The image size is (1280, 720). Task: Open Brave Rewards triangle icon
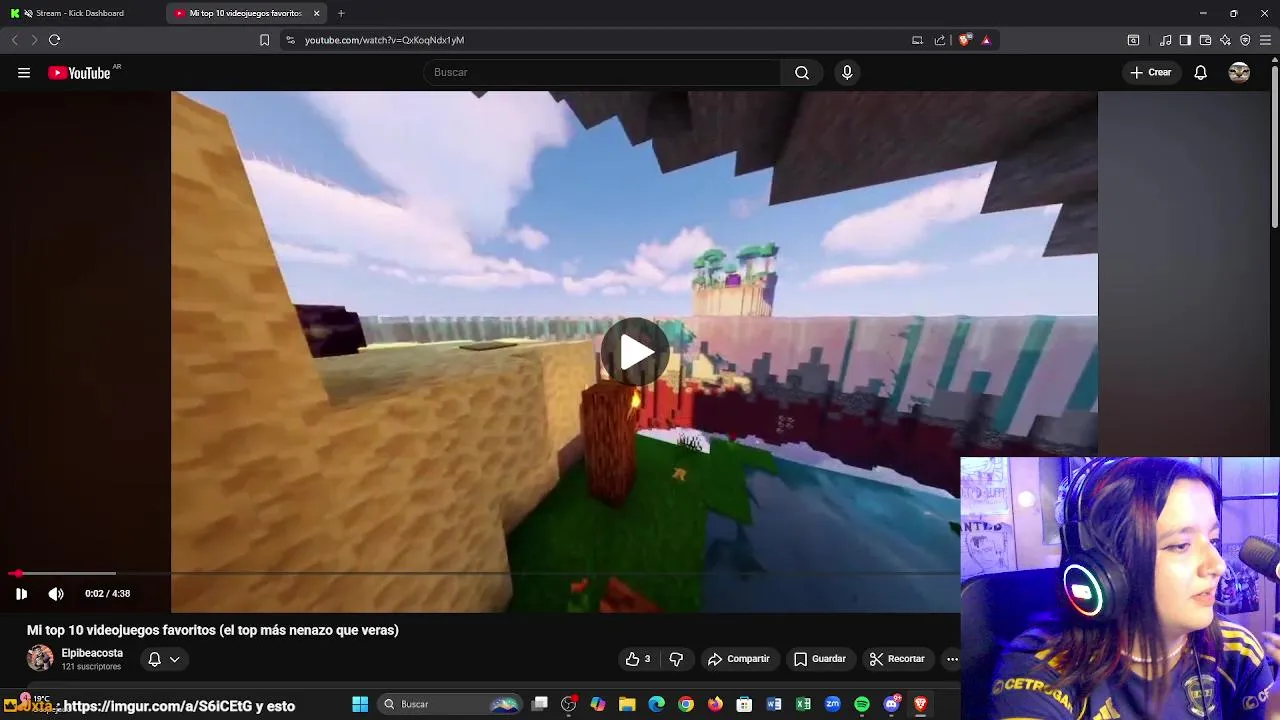click(986, 40)
